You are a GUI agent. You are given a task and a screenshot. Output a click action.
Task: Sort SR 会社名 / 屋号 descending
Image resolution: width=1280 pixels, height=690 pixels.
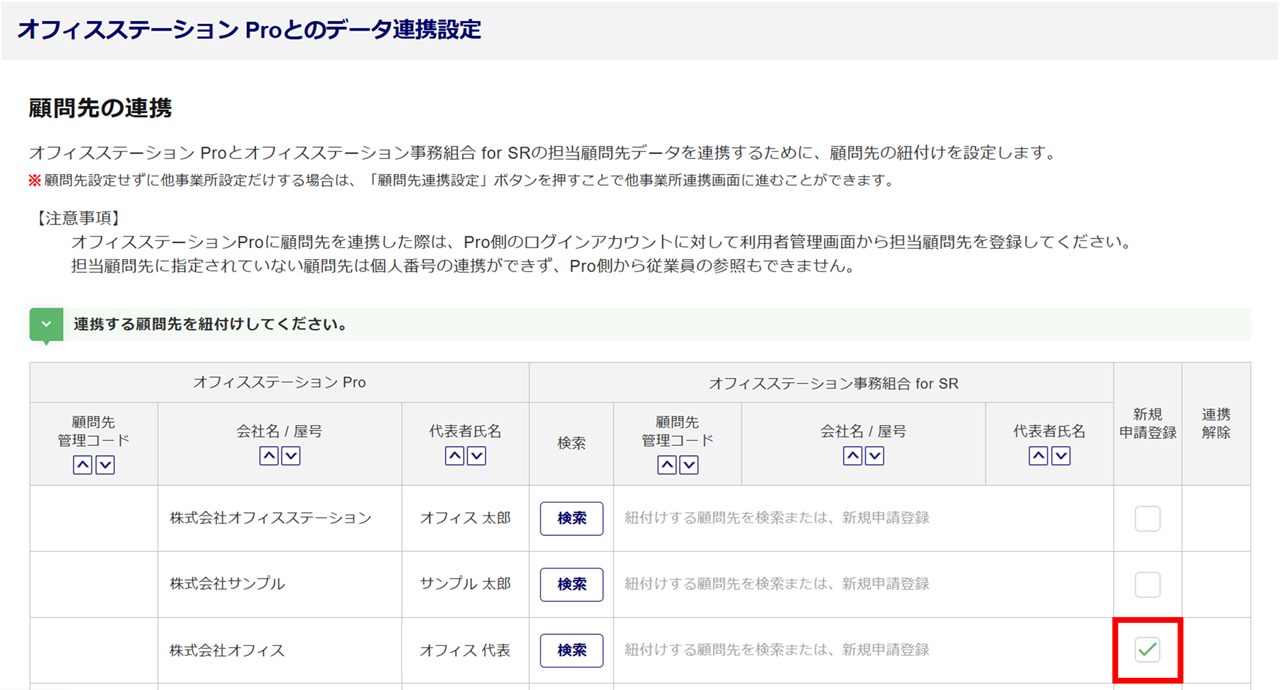875,456
